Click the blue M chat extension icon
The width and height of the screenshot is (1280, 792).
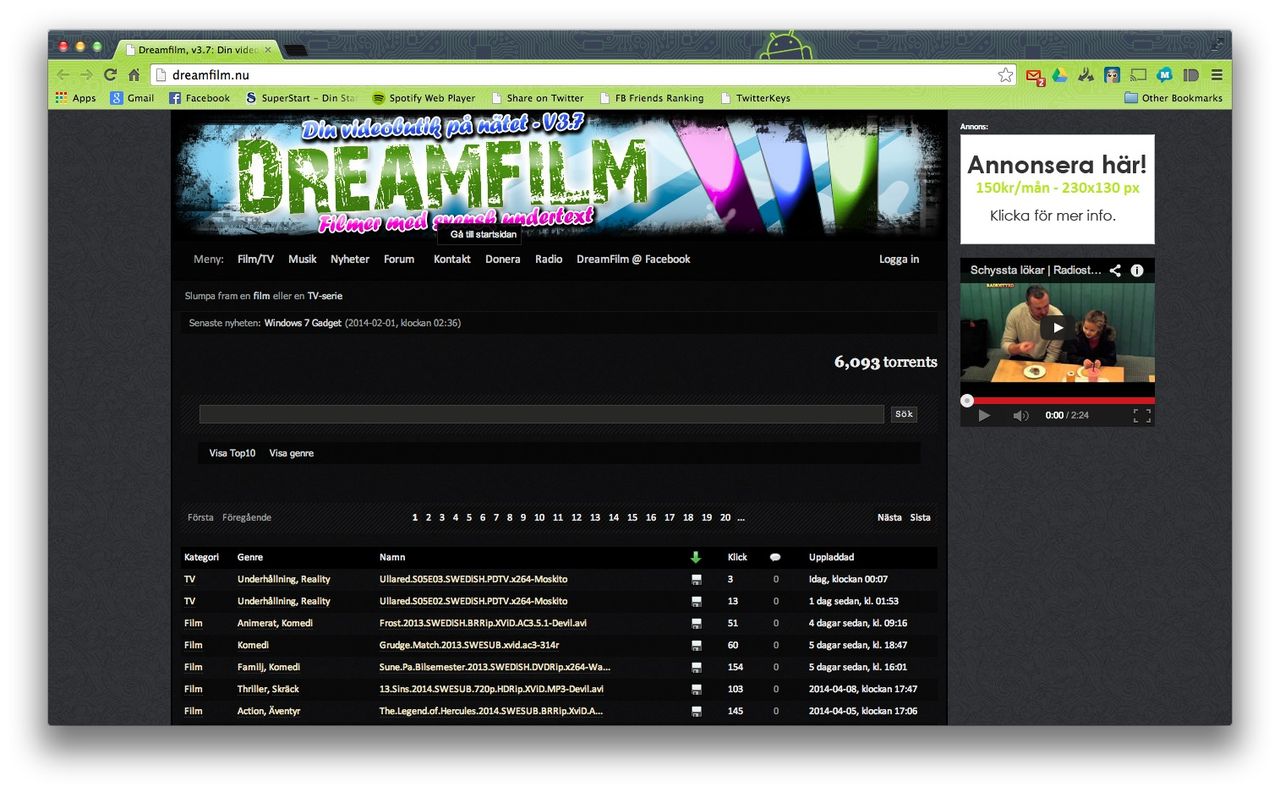tap(1164, 75)
